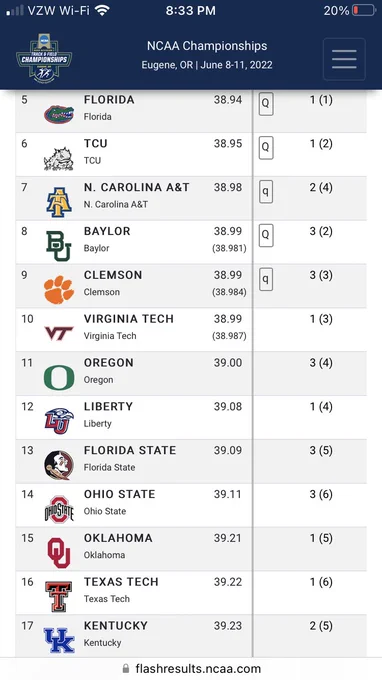Image resolution: width=382 pixels, height=680 pixels.
Task: Click Clemson's q qualifier badge
Action: 266,279
